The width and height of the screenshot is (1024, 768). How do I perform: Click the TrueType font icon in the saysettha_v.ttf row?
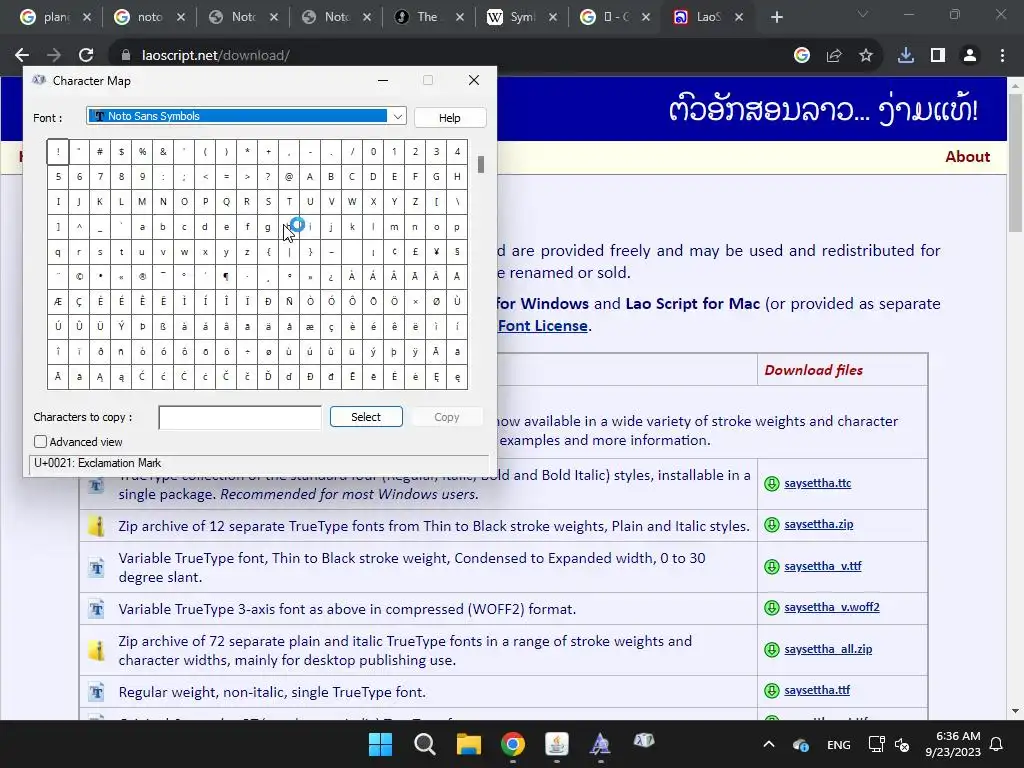[x=97, y=568]
